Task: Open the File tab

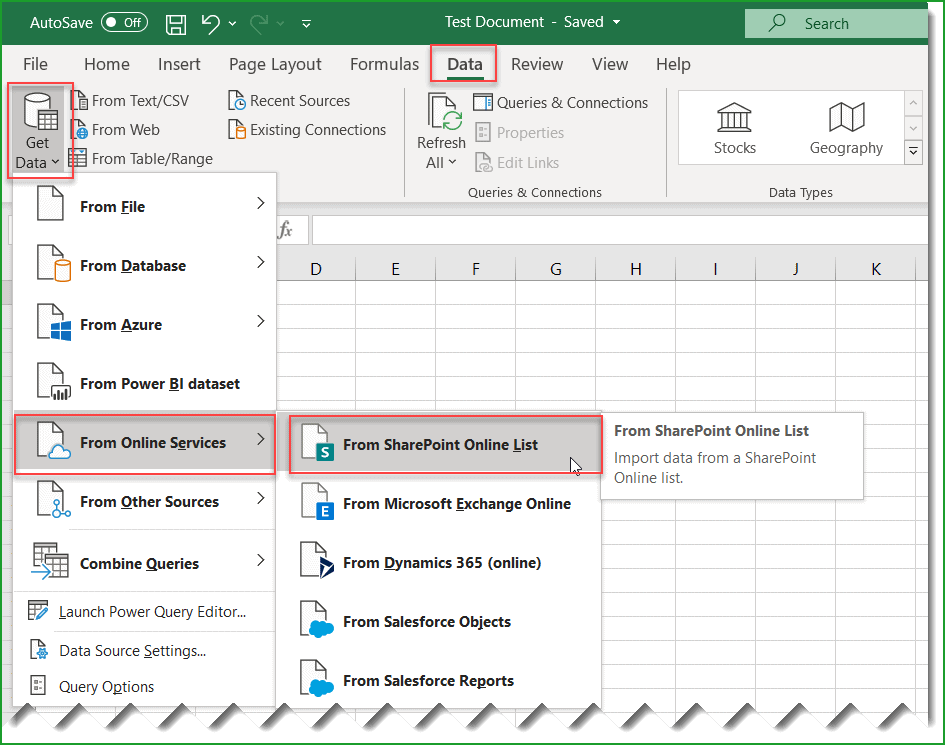Action: coord(35,64)
